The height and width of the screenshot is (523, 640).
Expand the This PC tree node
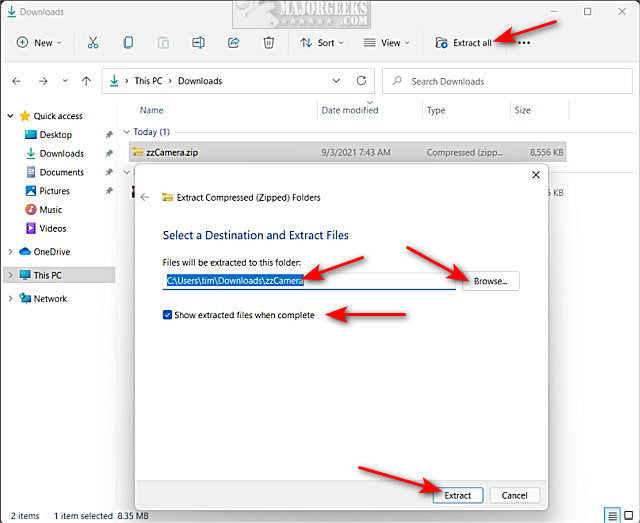click(x=10, y=275)
